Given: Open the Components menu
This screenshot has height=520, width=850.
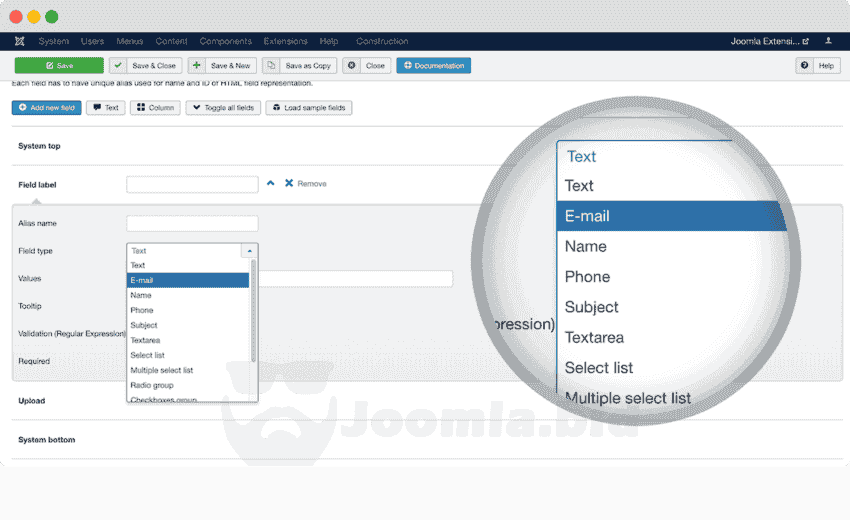Looking at the screenshot, I should coord(225,41).
